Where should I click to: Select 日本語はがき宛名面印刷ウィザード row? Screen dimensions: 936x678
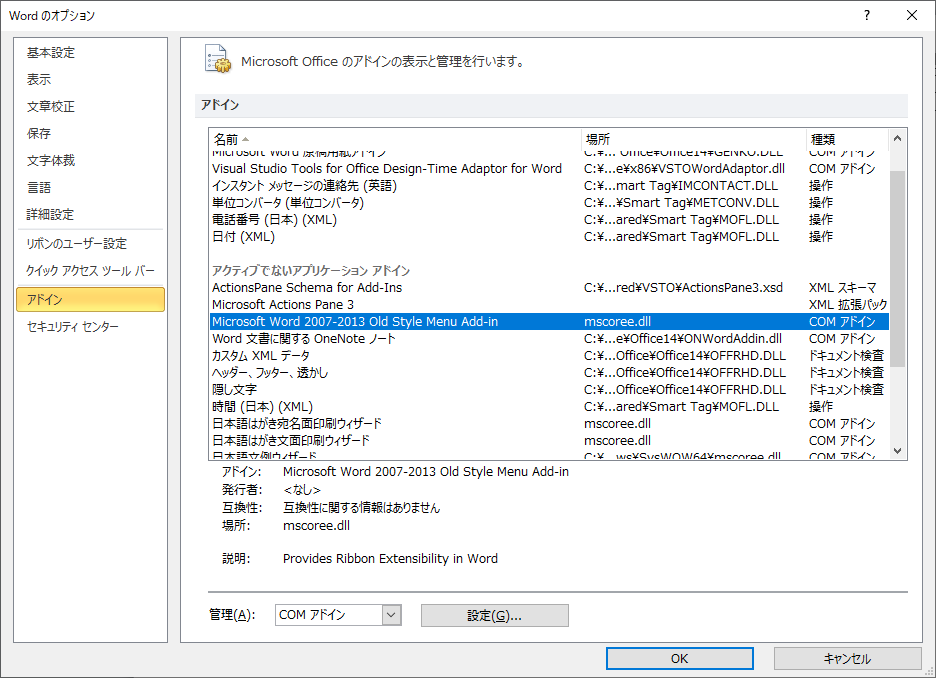549,424
